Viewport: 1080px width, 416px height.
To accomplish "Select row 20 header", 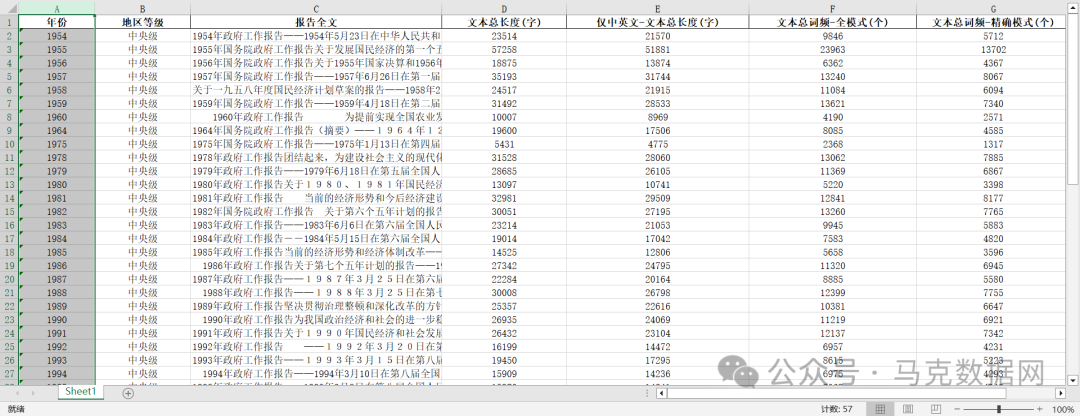I will [x=9, y=279].
